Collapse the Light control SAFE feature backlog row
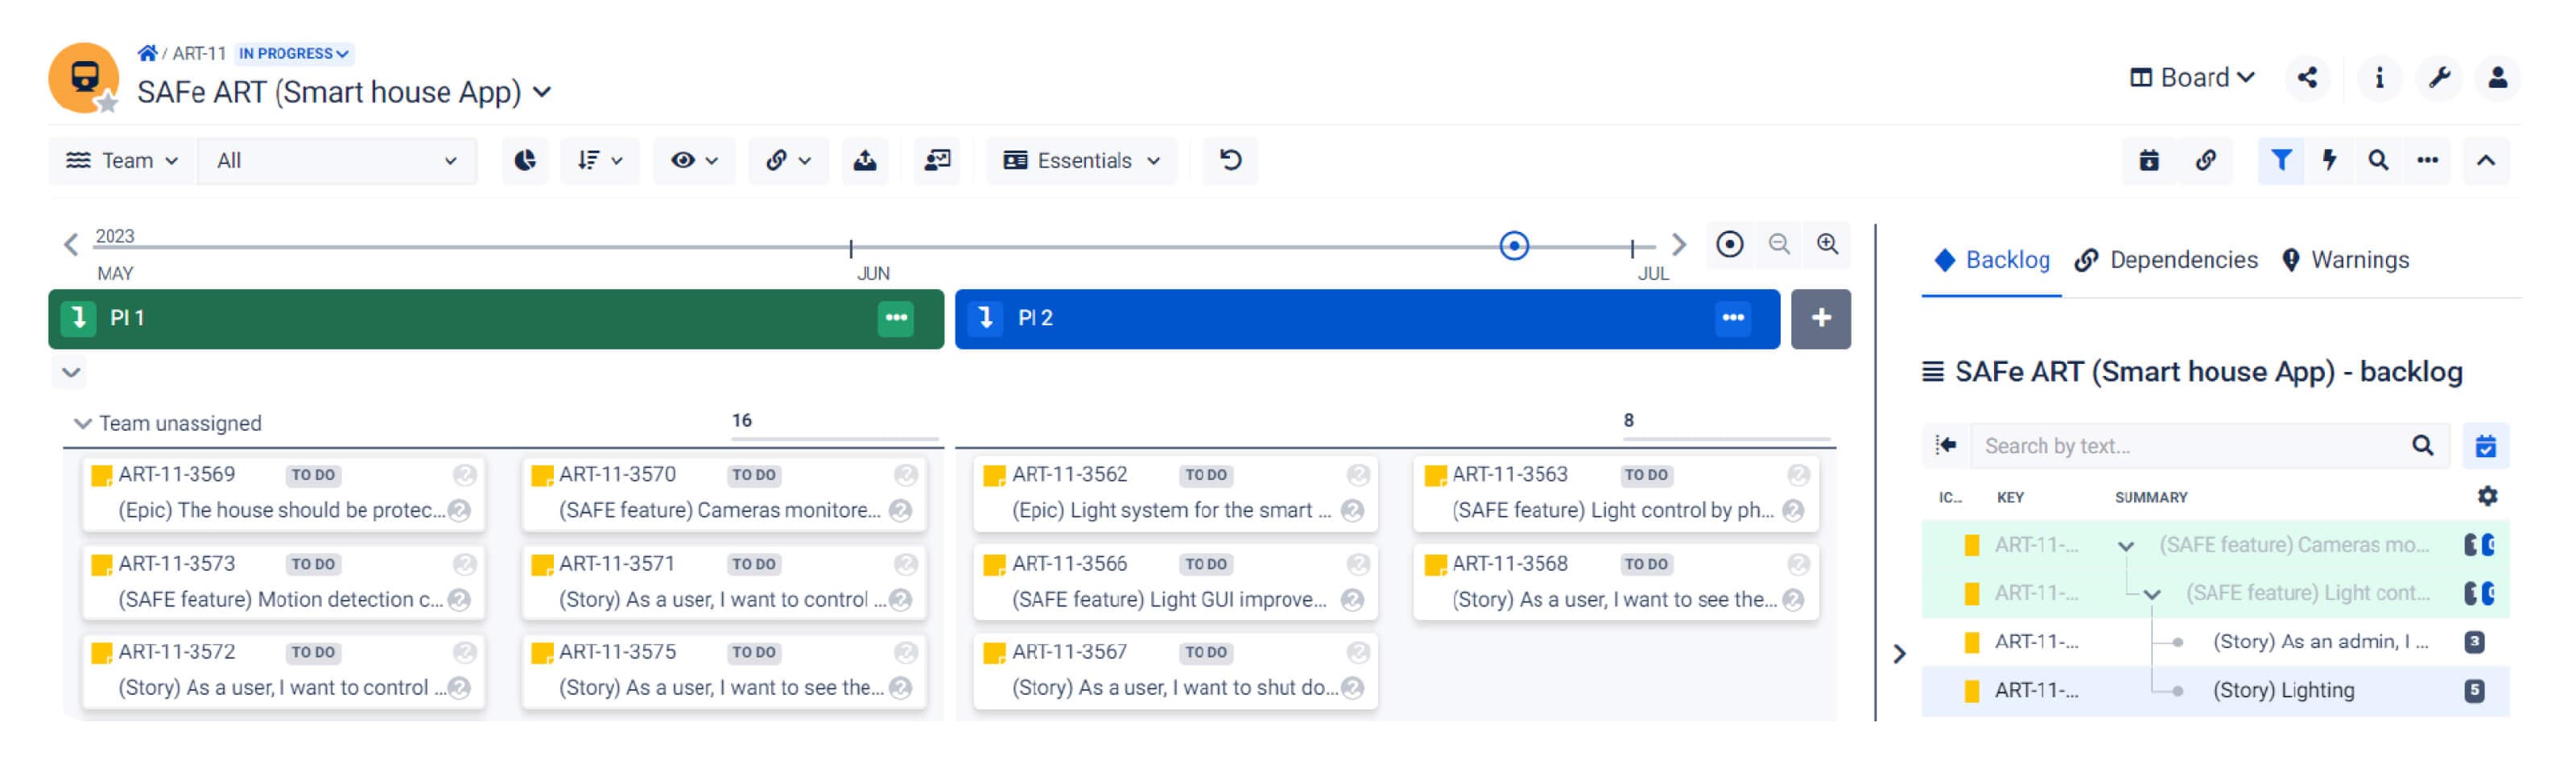Image resolution: width=2576 pixels, height=760 pixels. (2153, 594)
